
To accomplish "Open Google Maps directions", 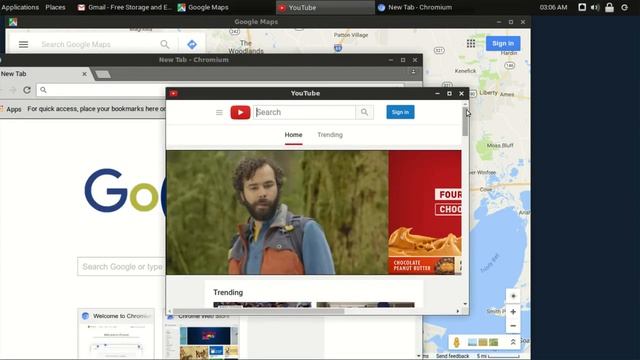I will [192, 44].
